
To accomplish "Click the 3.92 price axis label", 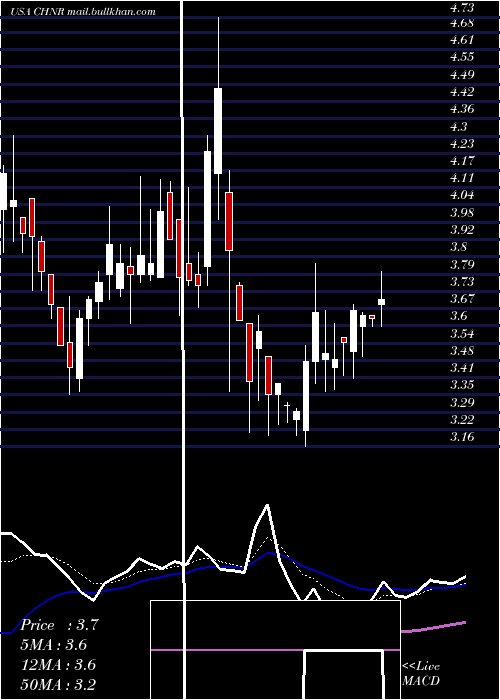I will [461, 230].
